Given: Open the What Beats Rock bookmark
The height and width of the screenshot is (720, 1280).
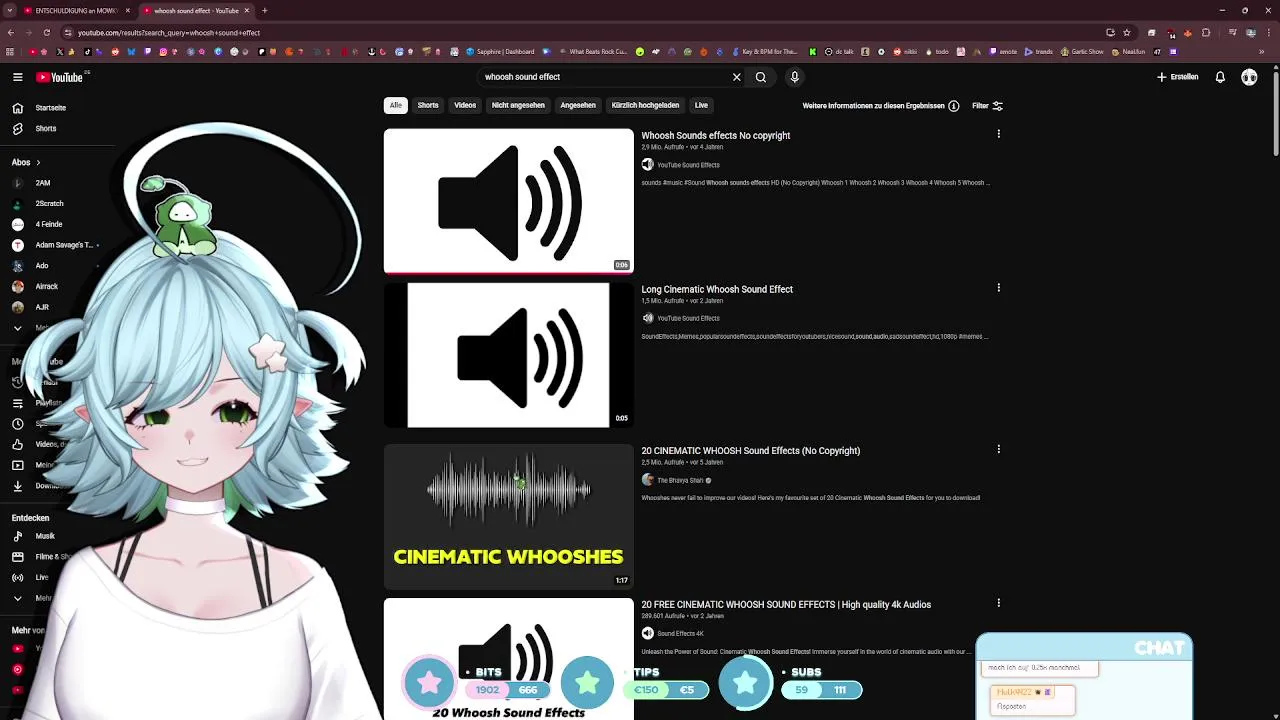Looking at the screenshot, I should pos(592,52).
